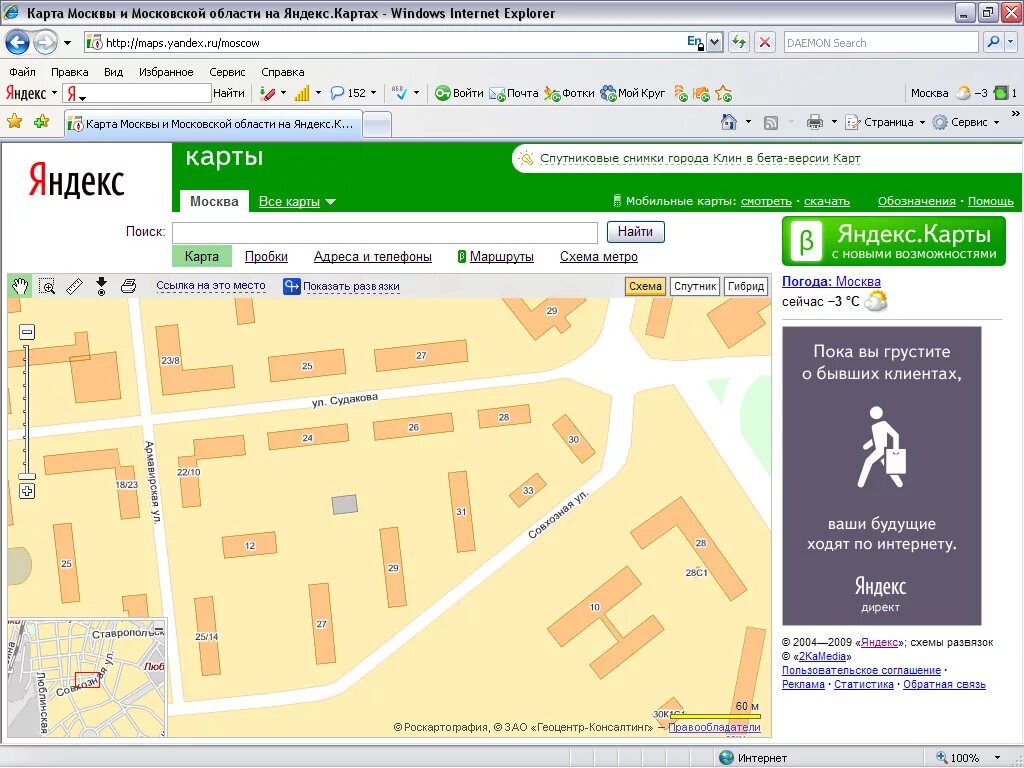Image resolution: width=1024 pixels, height=768 pixels.
Task: Click the Правообладатели copyright link
Action: pyautogui.click(x=714, y=727)
